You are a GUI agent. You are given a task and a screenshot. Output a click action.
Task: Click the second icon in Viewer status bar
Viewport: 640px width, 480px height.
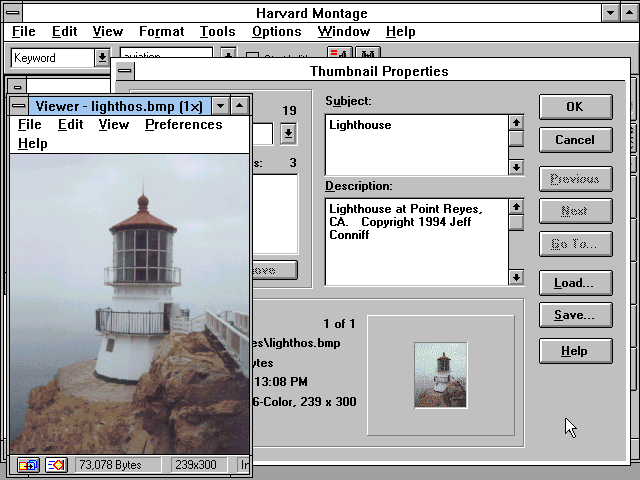[x=56, y=465]
